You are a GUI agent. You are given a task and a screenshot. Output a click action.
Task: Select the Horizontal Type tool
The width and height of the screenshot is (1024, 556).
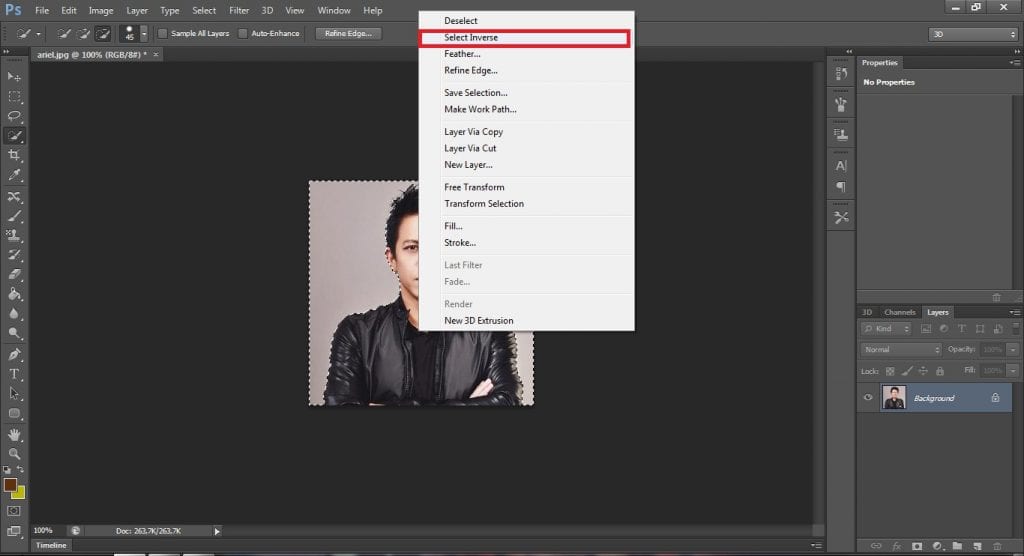click(x=14, y=373)
